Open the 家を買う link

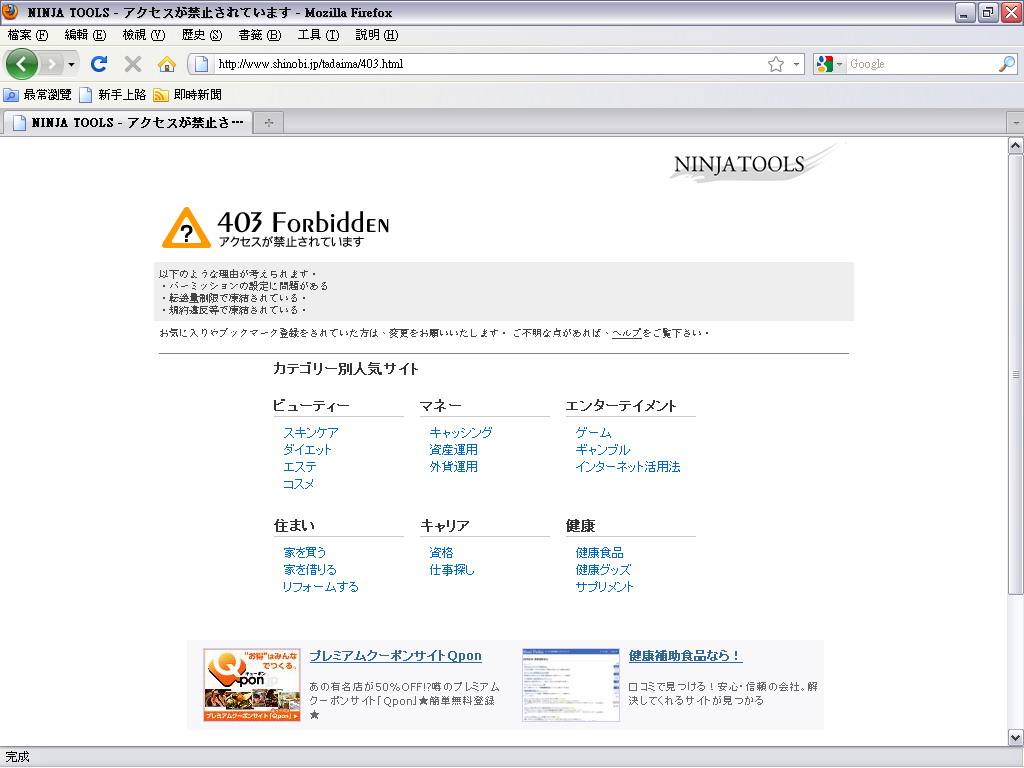tap(305, 552)
